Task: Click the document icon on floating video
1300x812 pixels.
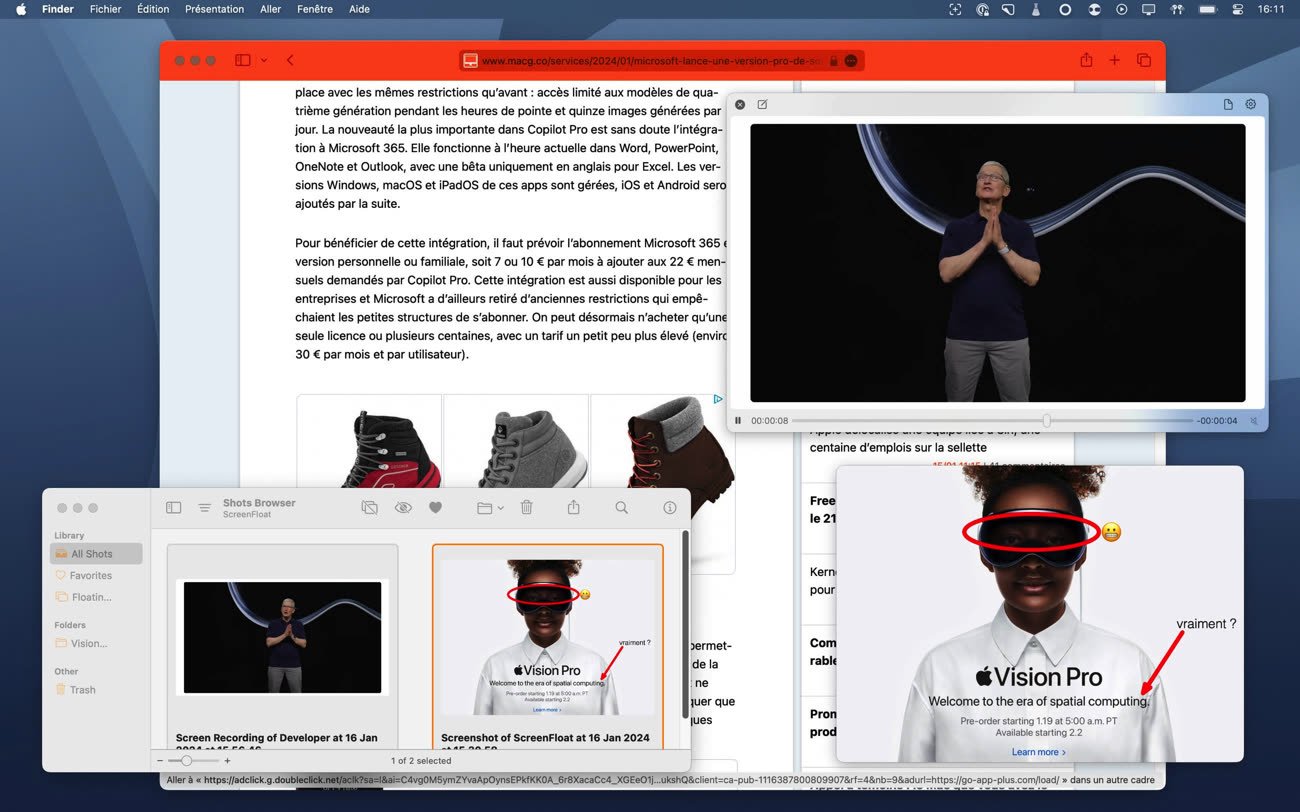Action: pos(1228,104)
